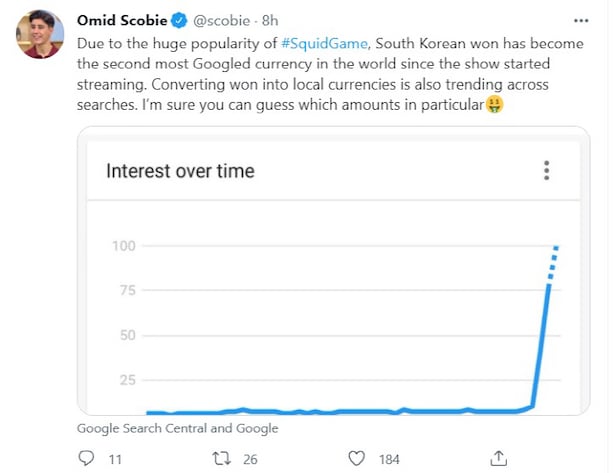Like the tweet with the heart icon
This screenshot has height=473, width=616.
point(356,458)
